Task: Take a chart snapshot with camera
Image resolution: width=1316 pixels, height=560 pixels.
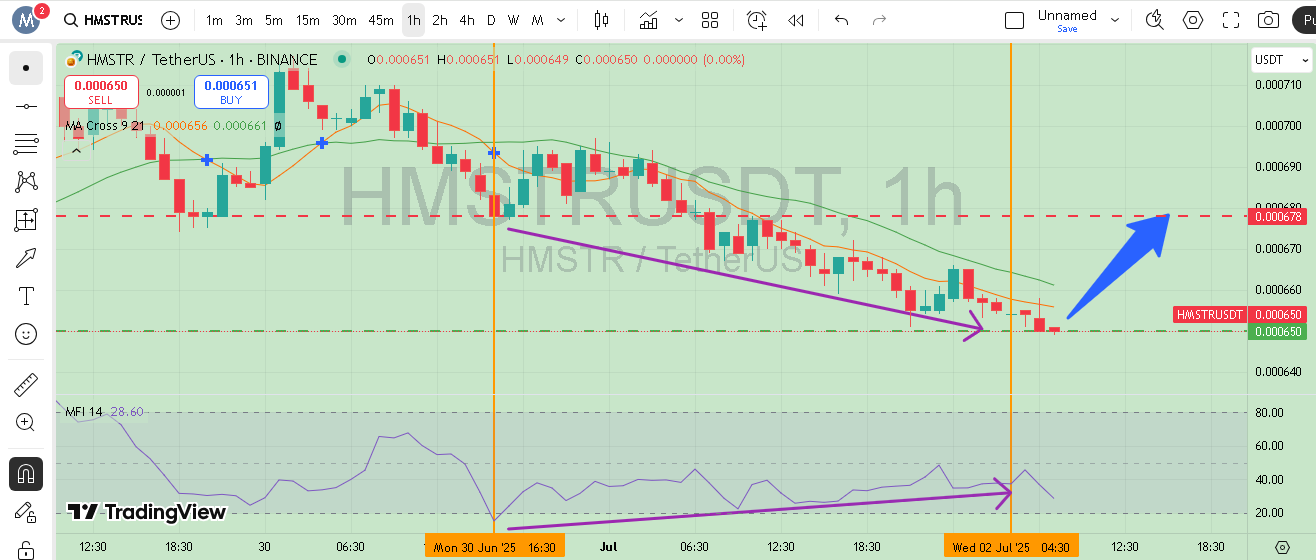Action: 1268,20
